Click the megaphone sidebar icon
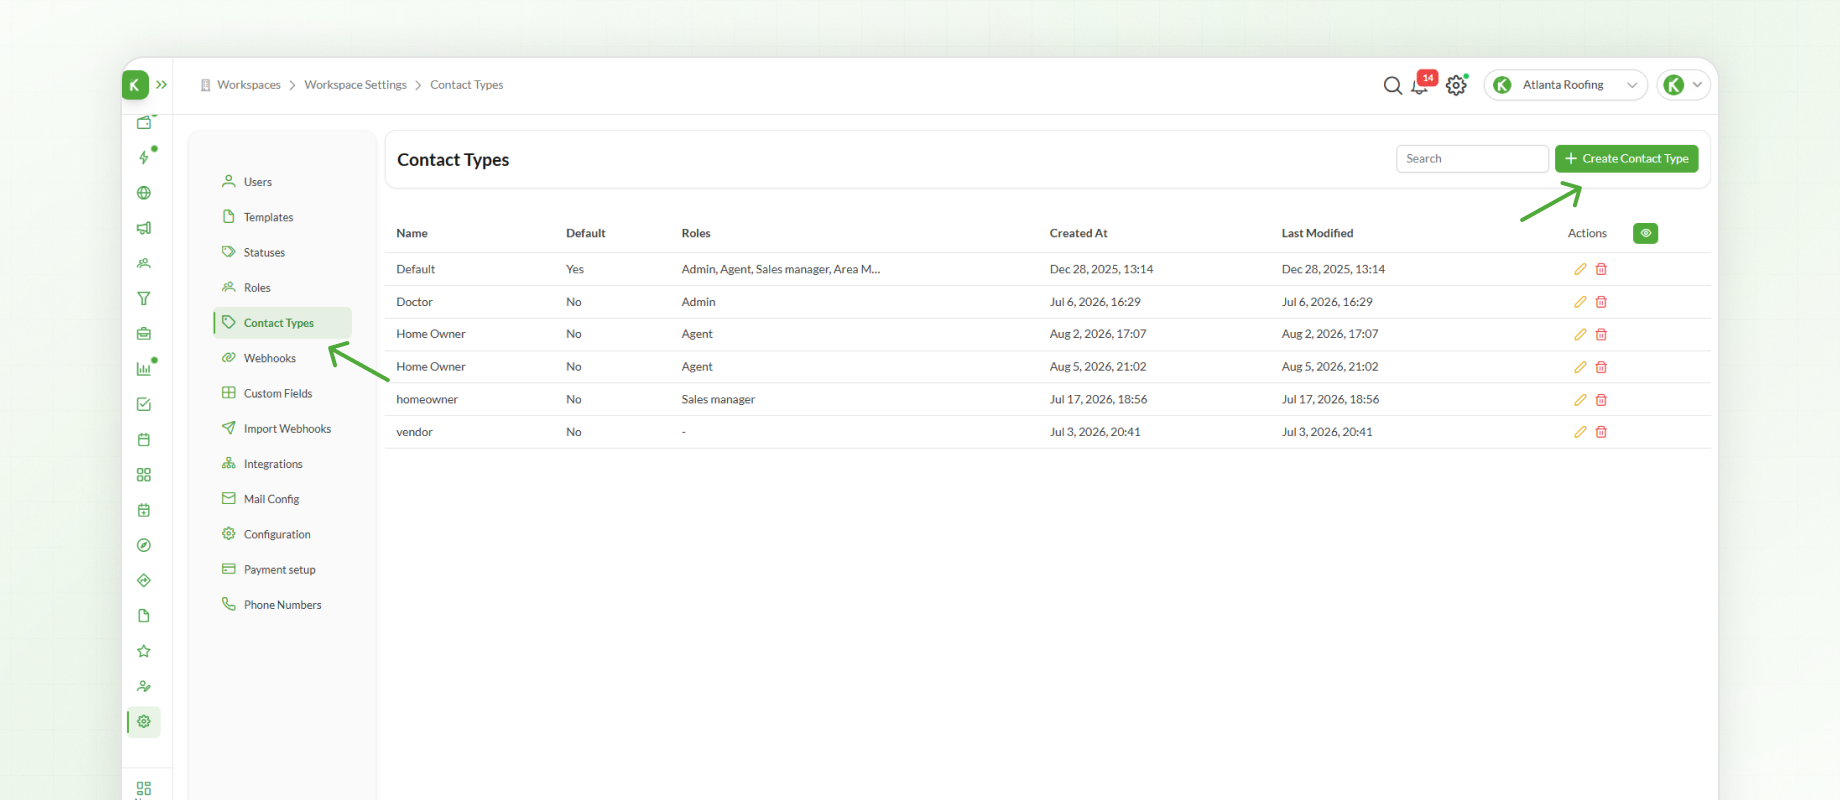The width and height of the screenshot is (1840, 800). coord(144,228)
